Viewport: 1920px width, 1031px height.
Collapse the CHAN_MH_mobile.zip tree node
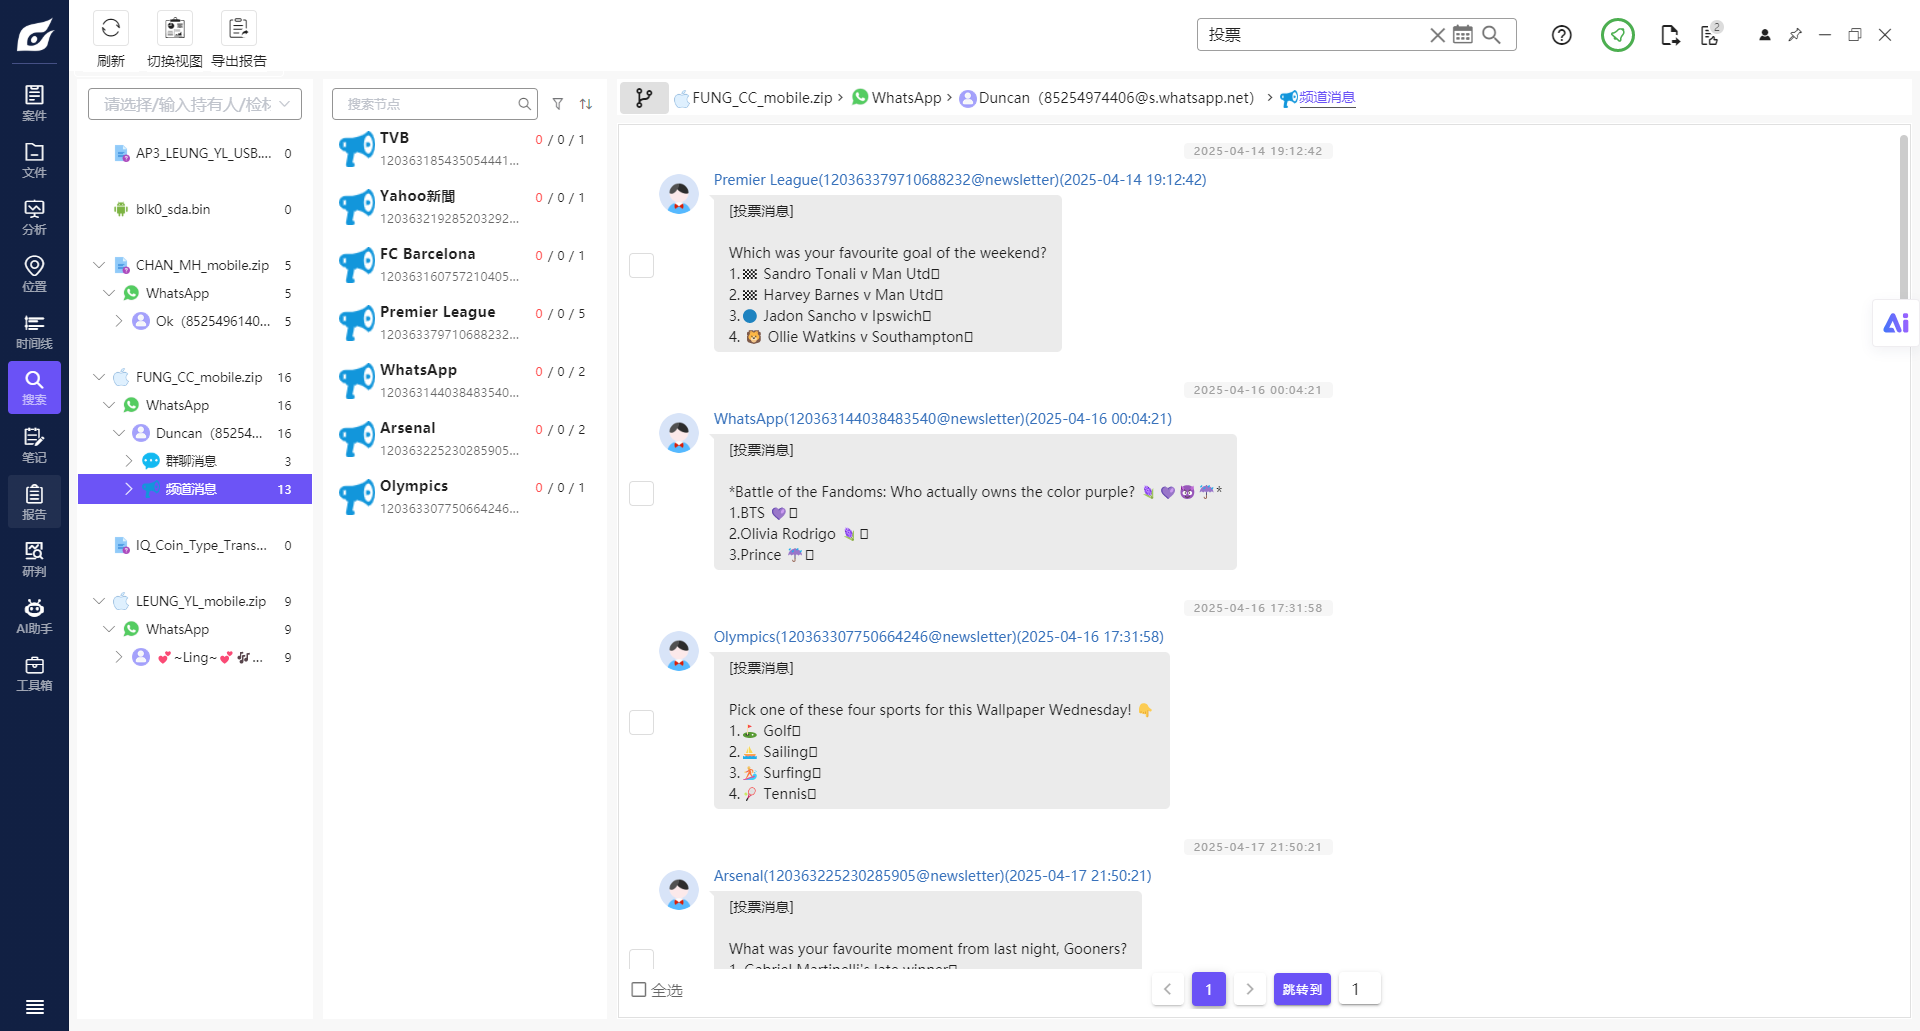[99, 265]
